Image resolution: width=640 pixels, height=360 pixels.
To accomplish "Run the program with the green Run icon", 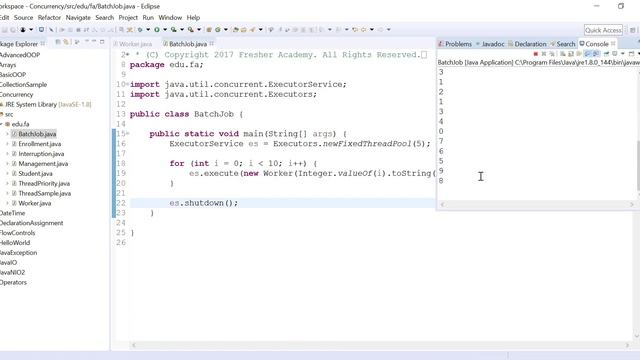I will tap(157, 29).
